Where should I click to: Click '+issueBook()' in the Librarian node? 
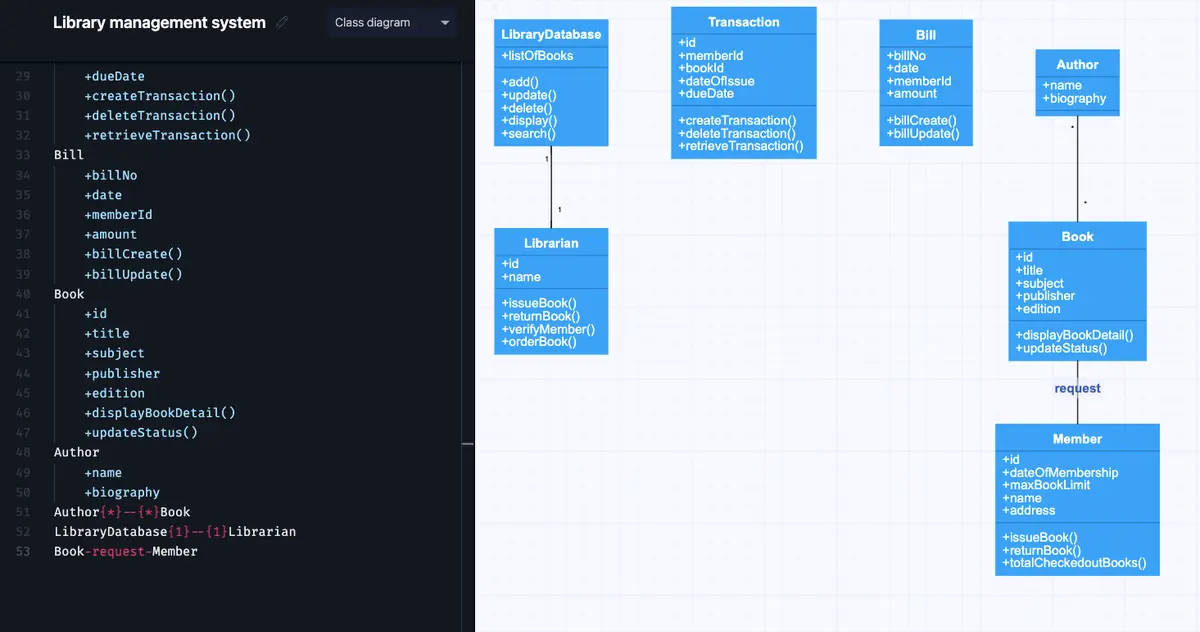coord(539,303)
